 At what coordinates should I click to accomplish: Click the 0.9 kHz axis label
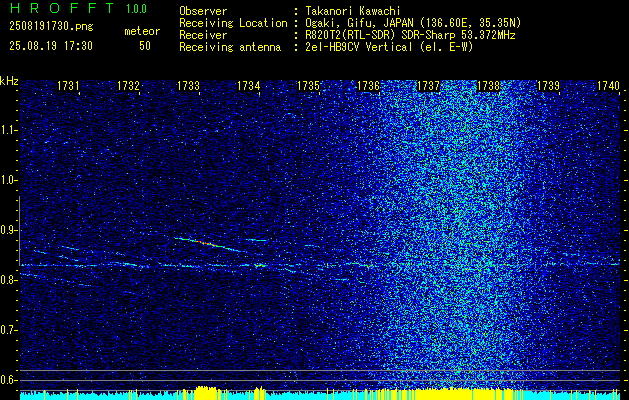(x=8, y=230)
